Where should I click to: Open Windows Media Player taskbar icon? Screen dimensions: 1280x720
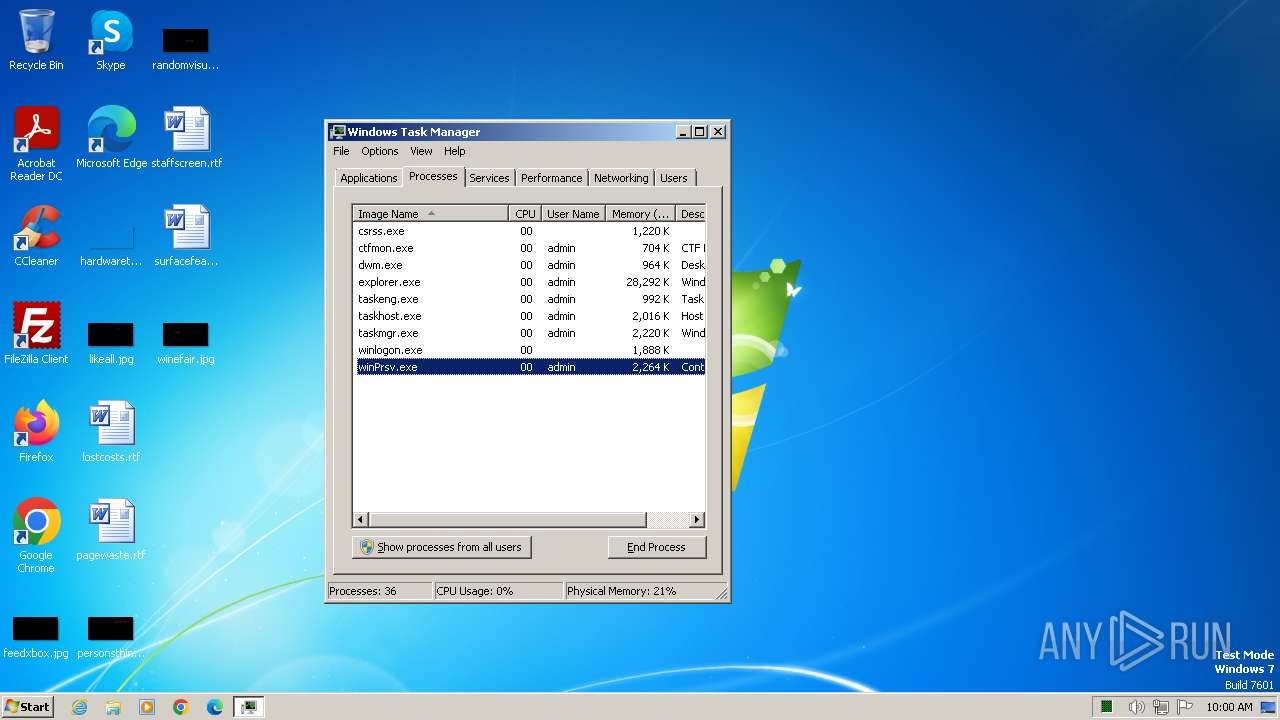[x=147, y=707]
